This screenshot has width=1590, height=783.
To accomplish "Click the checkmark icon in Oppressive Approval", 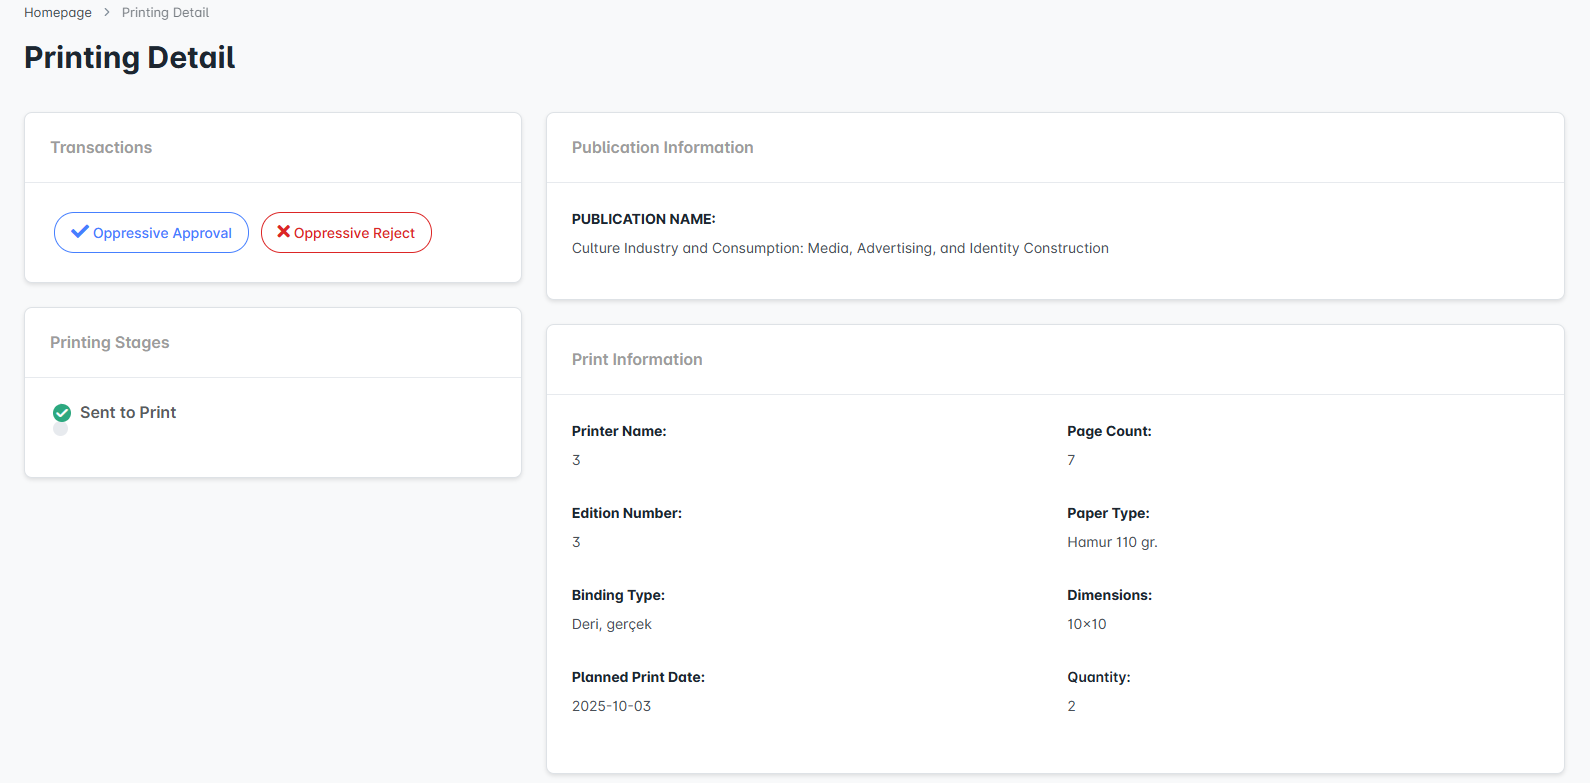I will pyautogui.click(x=80, y=232).
